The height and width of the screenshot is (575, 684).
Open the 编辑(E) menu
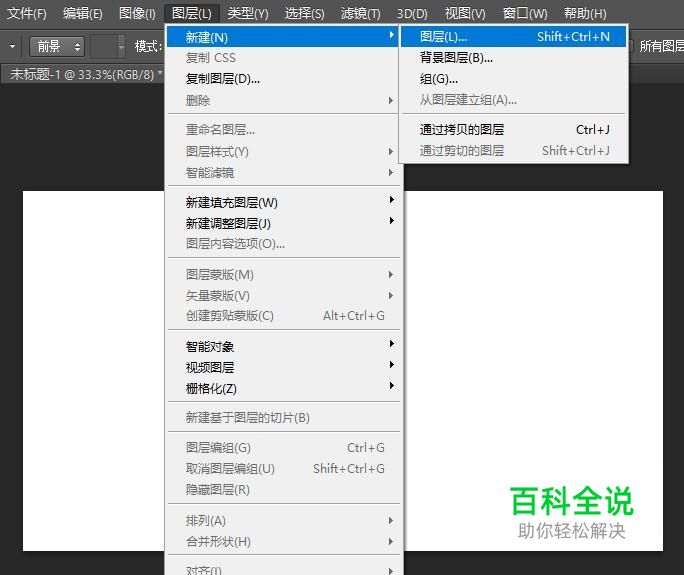click(83, 14)
